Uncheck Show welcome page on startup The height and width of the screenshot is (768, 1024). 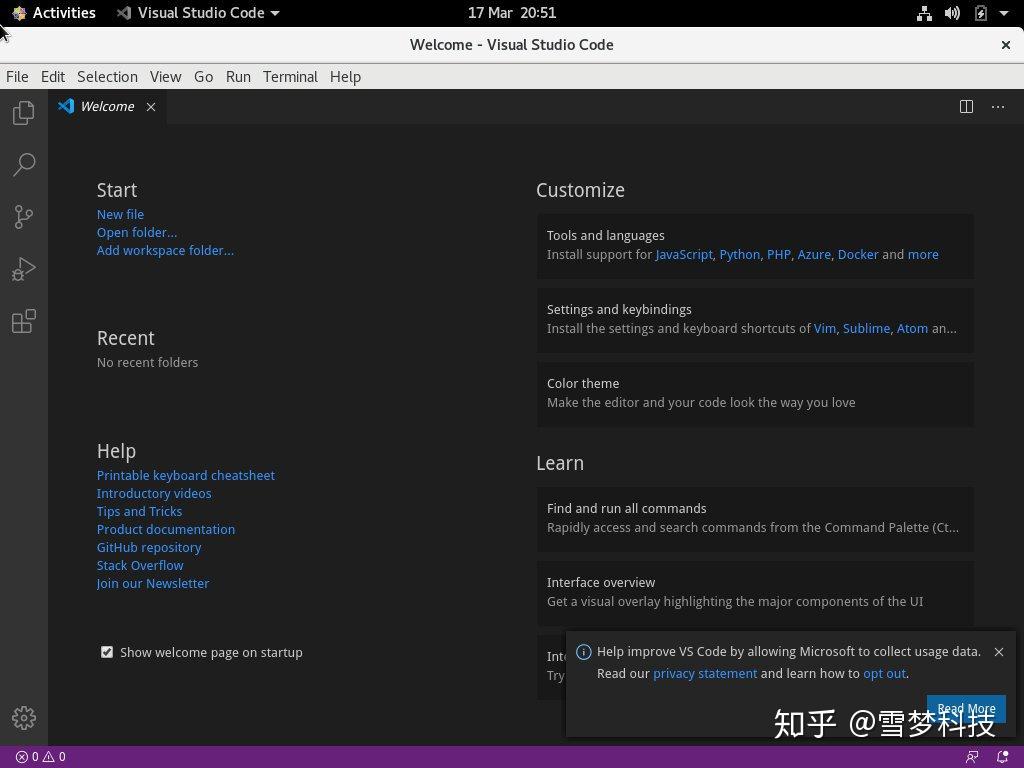(x=107, y=651)
